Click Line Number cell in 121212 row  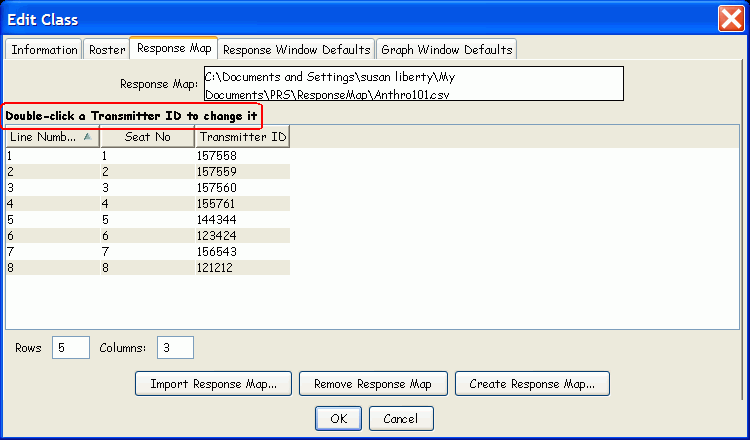click(53, 268)
